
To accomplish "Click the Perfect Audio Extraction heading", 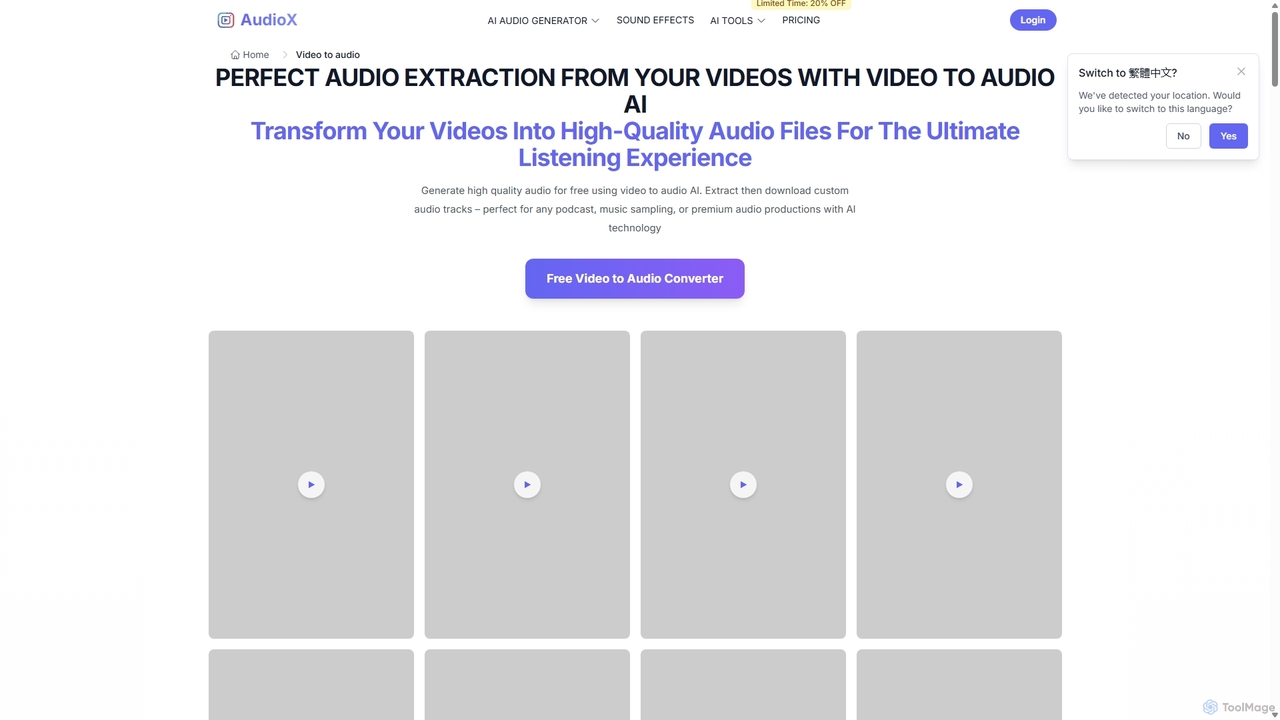I will 635,91.
